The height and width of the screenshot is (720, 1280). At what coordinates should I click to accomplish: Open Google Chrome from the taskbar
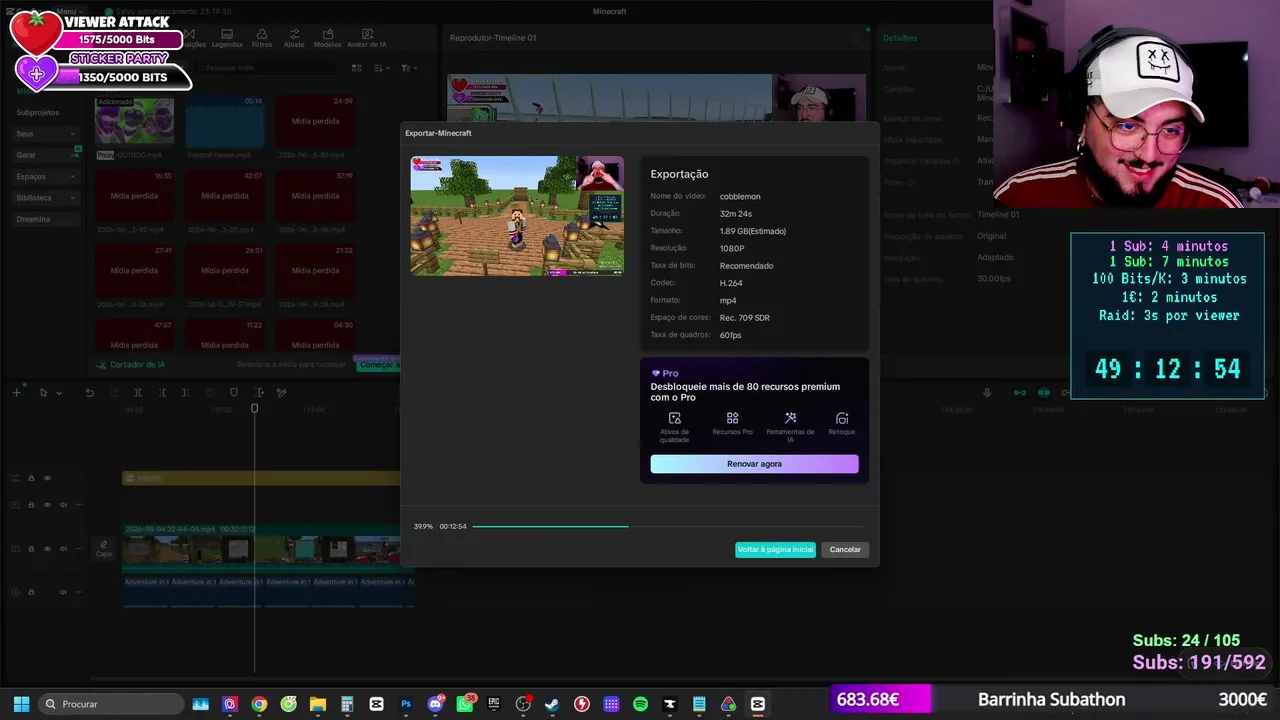[x=259, y=704]
